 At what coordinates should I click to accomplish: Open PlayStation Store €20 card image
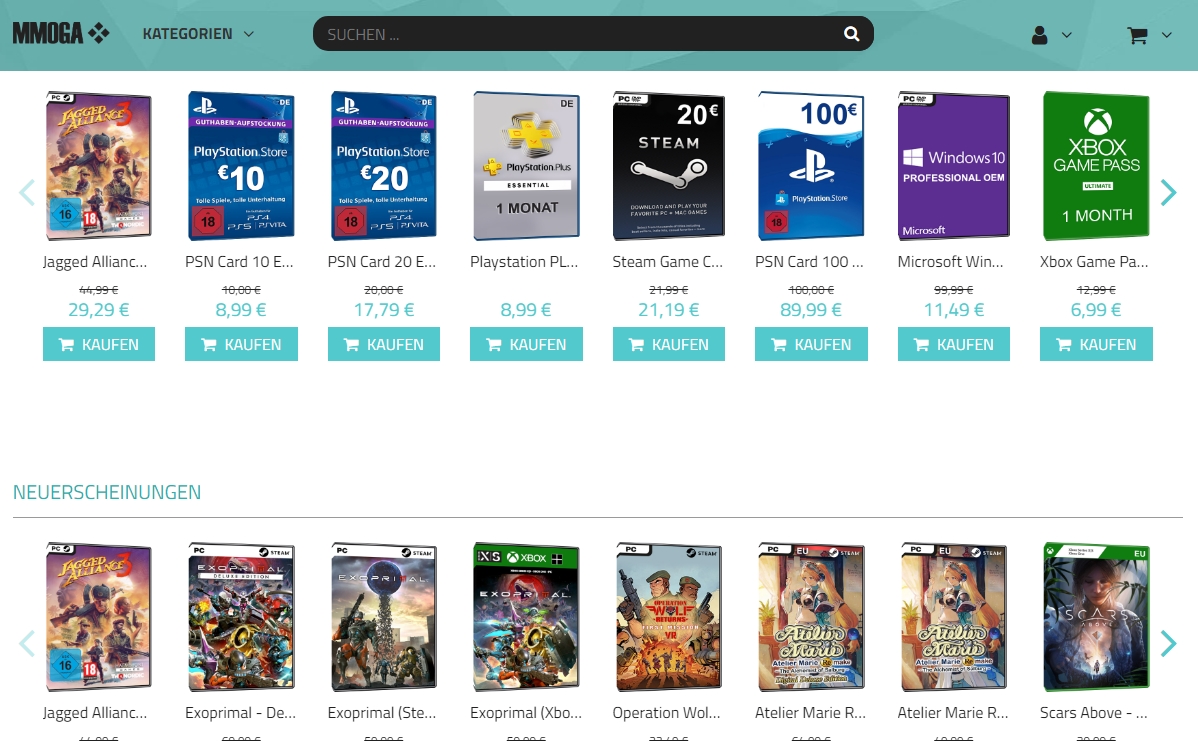384,166
